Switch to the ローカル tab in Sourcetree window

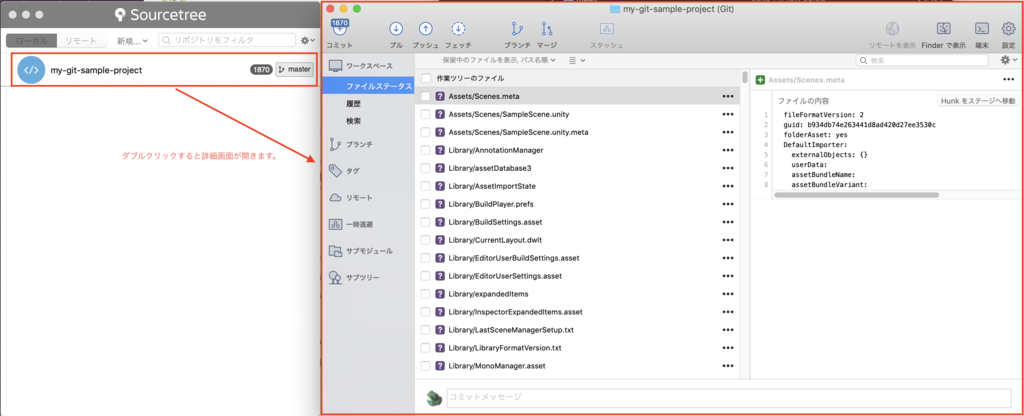click(31, 40)
